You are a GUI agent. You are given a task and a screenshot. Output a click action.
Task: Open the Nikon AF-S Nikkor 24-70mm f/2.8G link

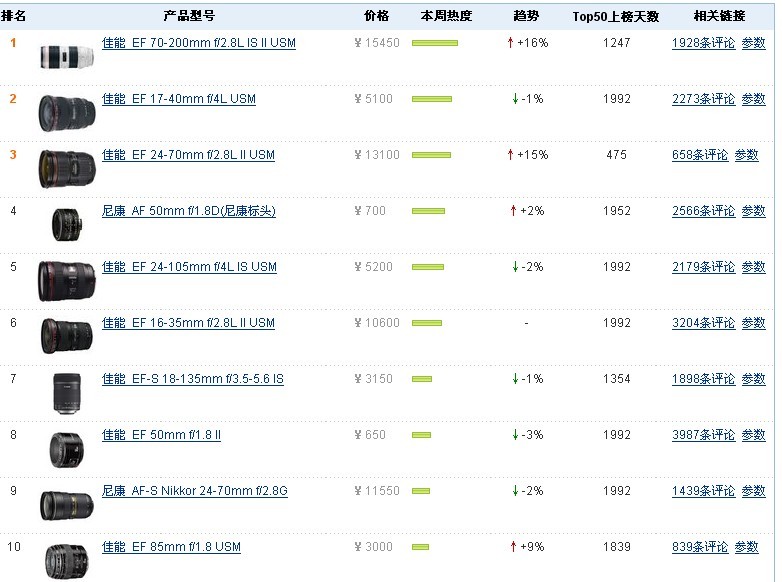point(195,491)
